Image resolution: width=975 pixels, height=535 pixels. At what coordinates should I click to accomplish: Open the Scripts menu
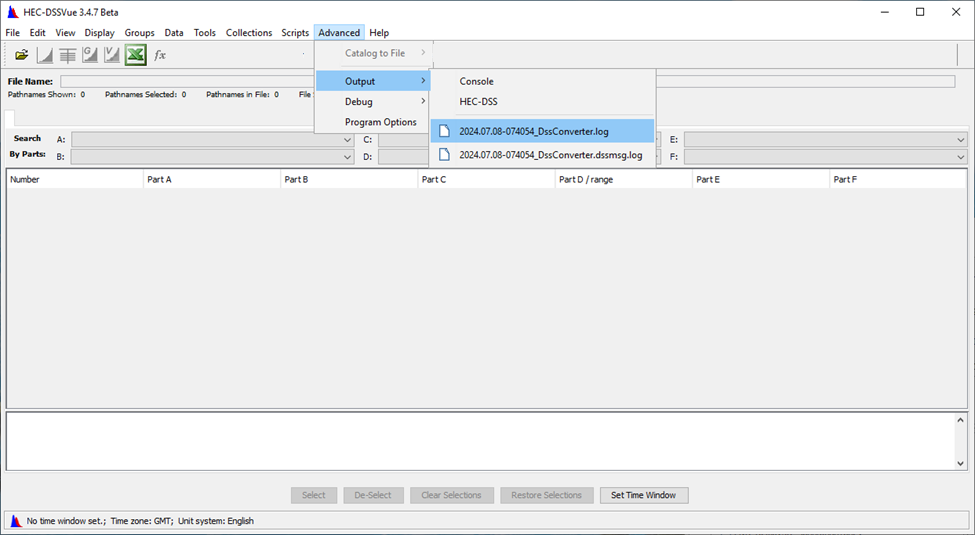(x=295, y=32)
